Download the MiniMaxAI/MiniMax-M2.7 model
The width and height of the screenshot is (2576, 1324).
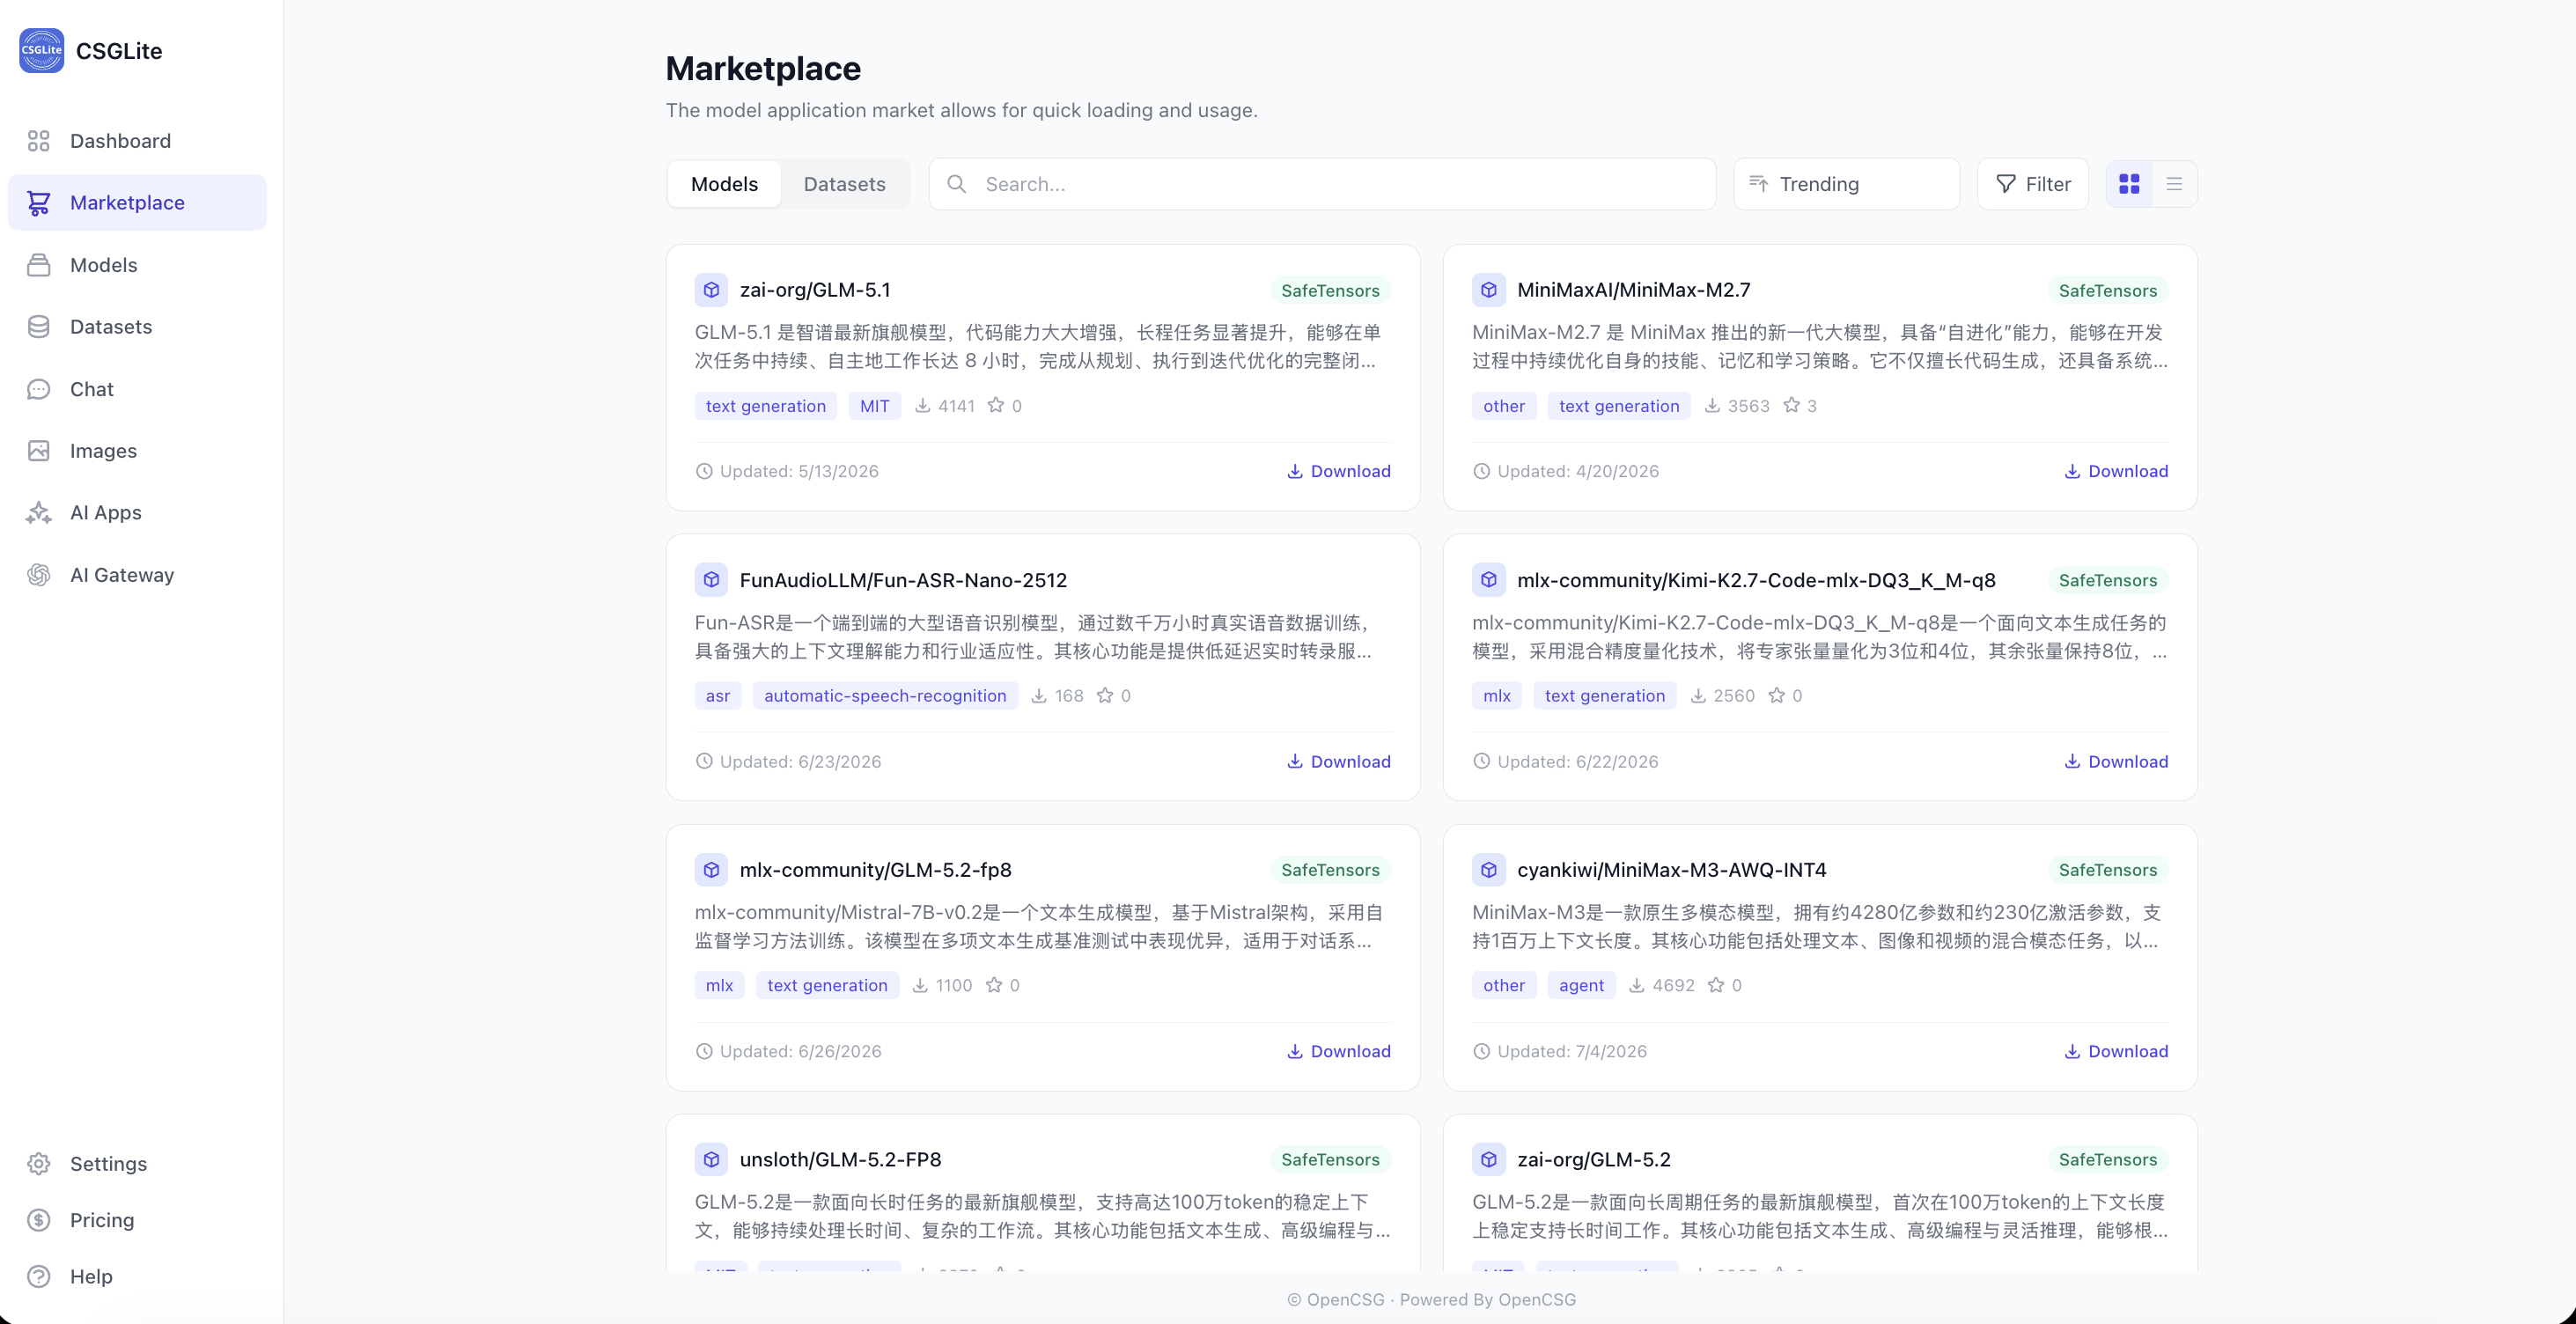click(2116, 471)
